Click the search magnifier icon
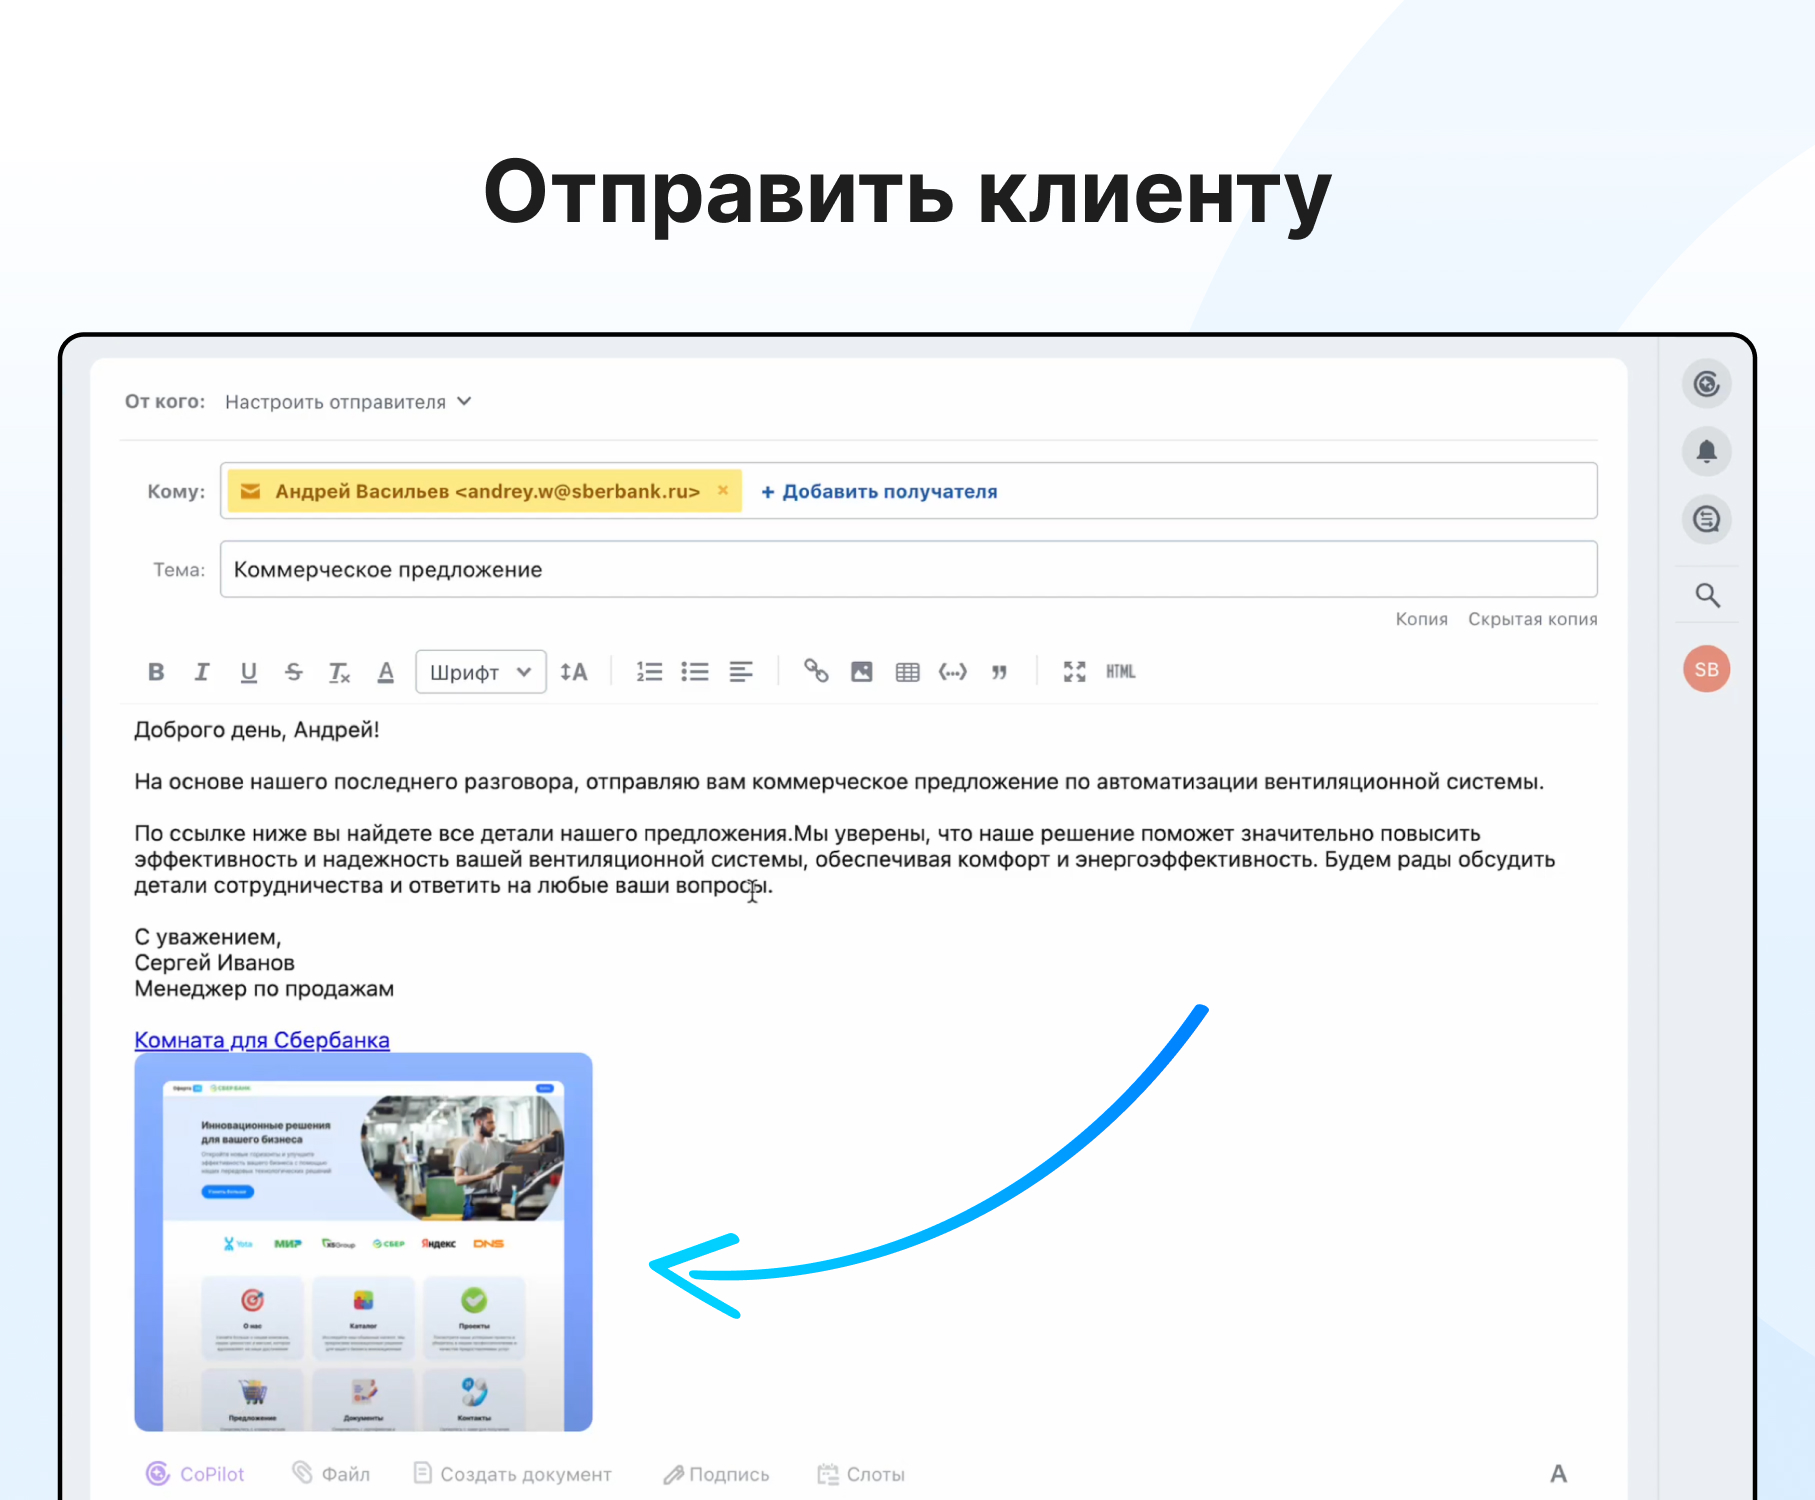Viewport: 1815px width, 1500px height. [x=1707, y=596]
